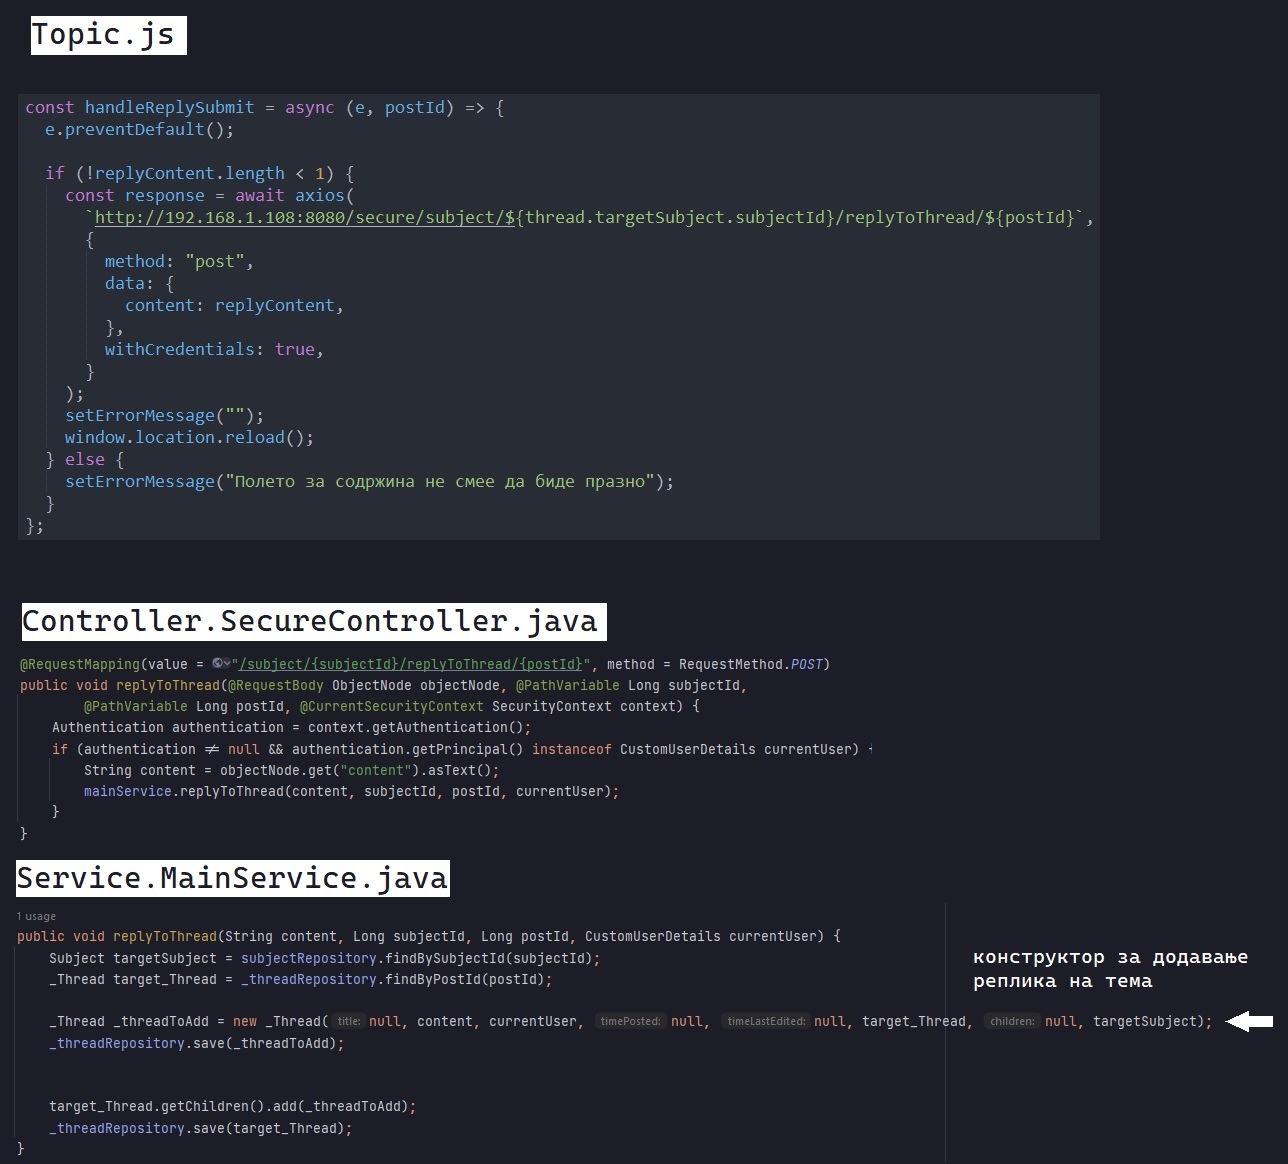
Task: Click the setErrorMessage call with Cyrillic text
Action: (x=139, y=481)
